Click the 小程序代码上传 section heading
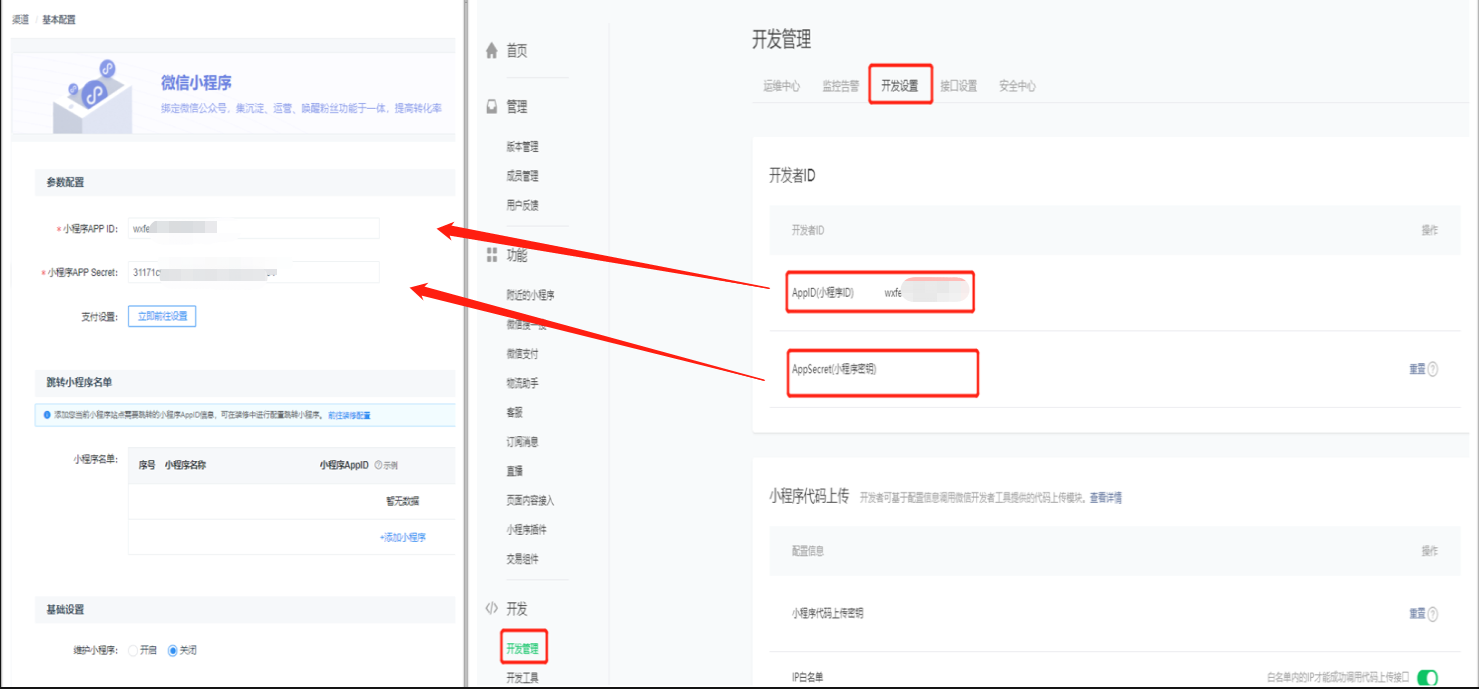This screenshot has height=689, width=1479. click(809, 495)
